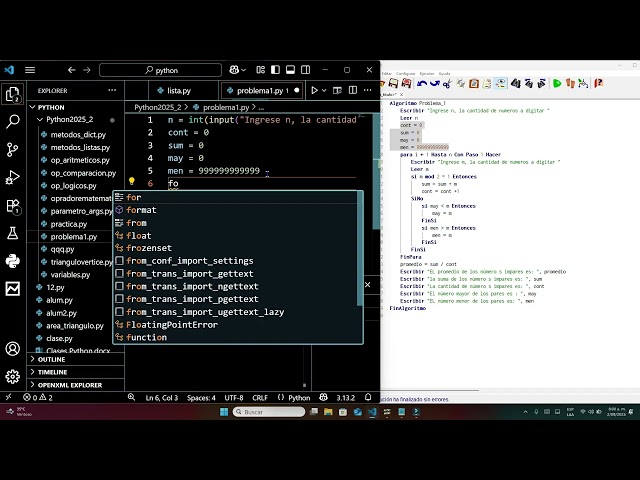
Task: Open notifications bell in status bar
Action: pyautogui.click(x=368, y=397)
